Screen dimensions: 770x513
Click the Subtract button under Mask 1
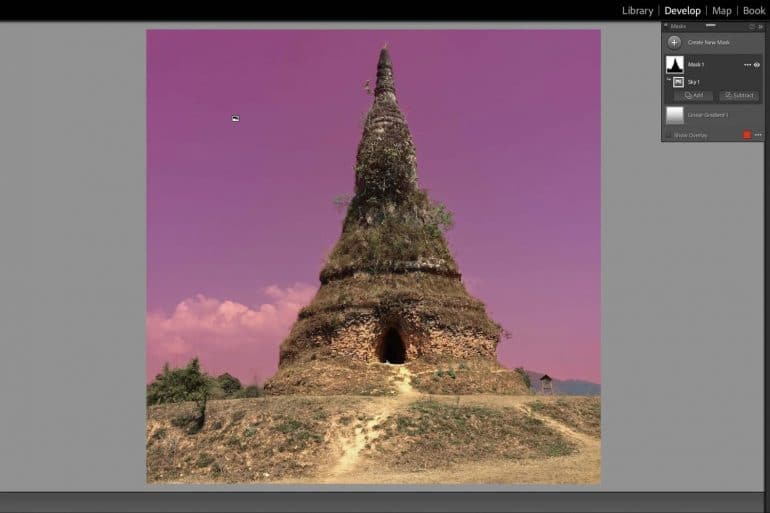coord(739,96)
